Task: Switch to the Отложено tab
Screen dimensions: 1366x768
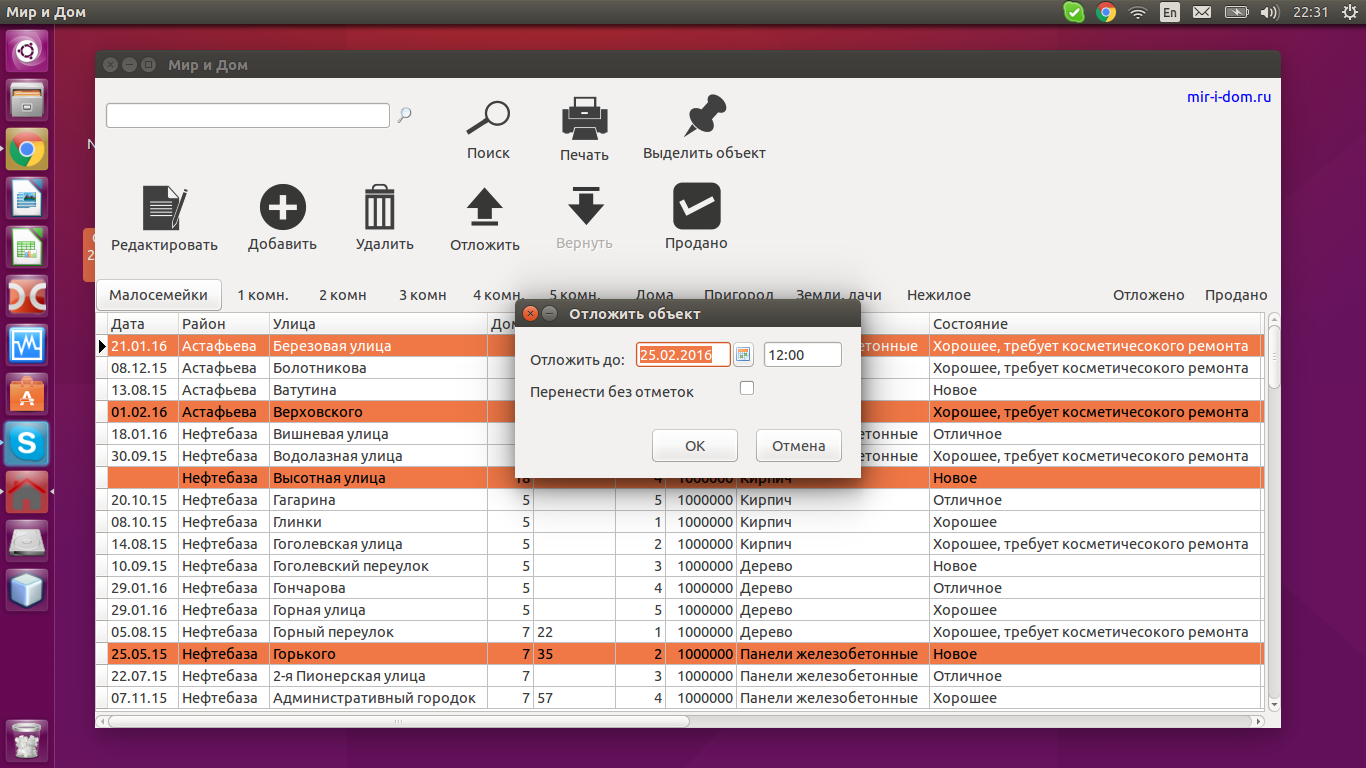Action: pos(1149,295)
